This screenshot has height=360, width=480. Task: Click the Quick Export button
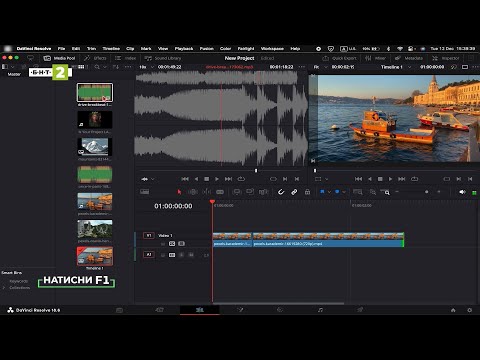[x=340, y=58]
